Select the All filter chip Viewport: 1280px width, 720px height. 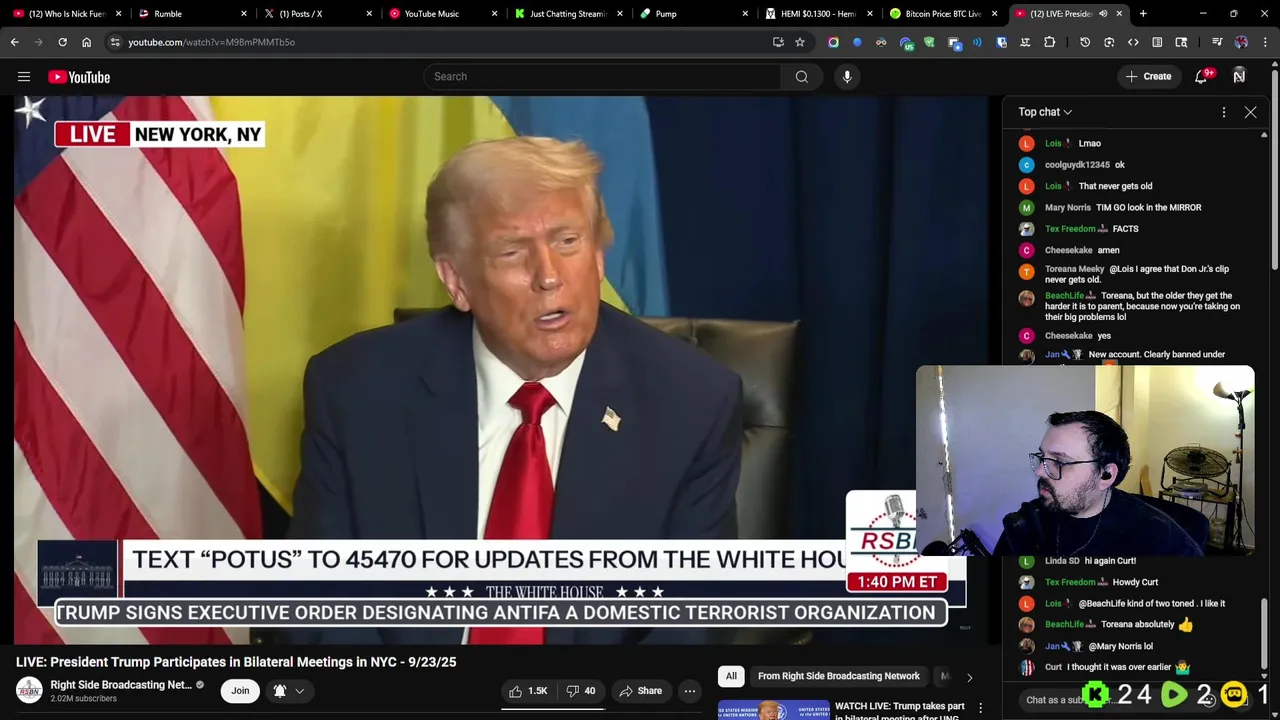[x=731, y=677]
